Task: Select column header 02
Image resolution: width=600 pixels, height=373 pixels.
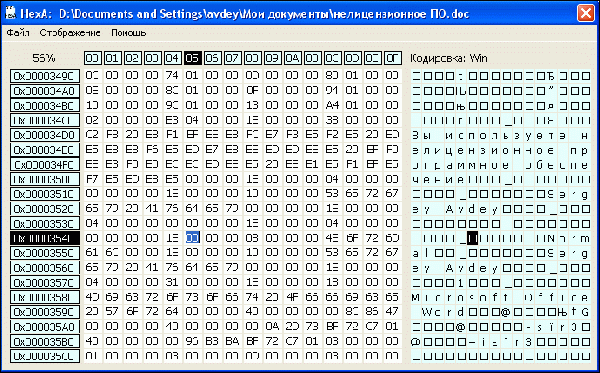Action: pos(132,58)
